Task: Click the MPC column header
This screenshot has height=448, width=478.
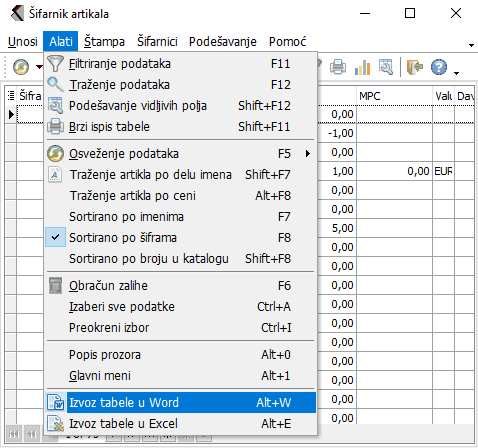Action: coord(394,96)
